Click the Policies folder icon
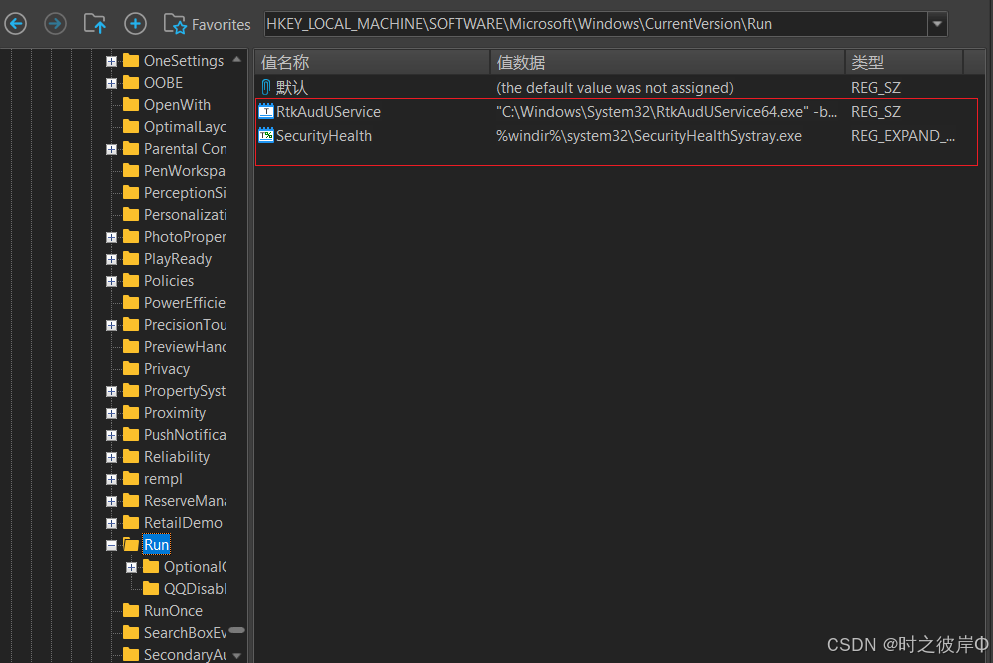 click(131, 281)
